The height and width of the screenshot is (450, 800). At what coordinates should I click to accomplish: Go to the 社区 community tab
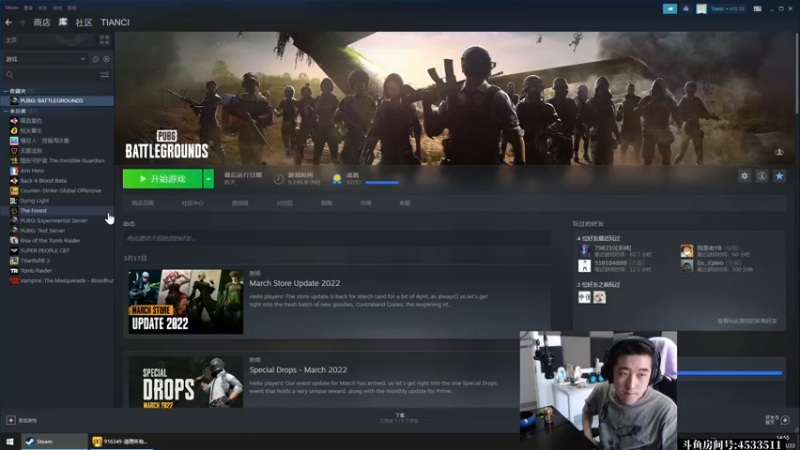click(84, 22)
